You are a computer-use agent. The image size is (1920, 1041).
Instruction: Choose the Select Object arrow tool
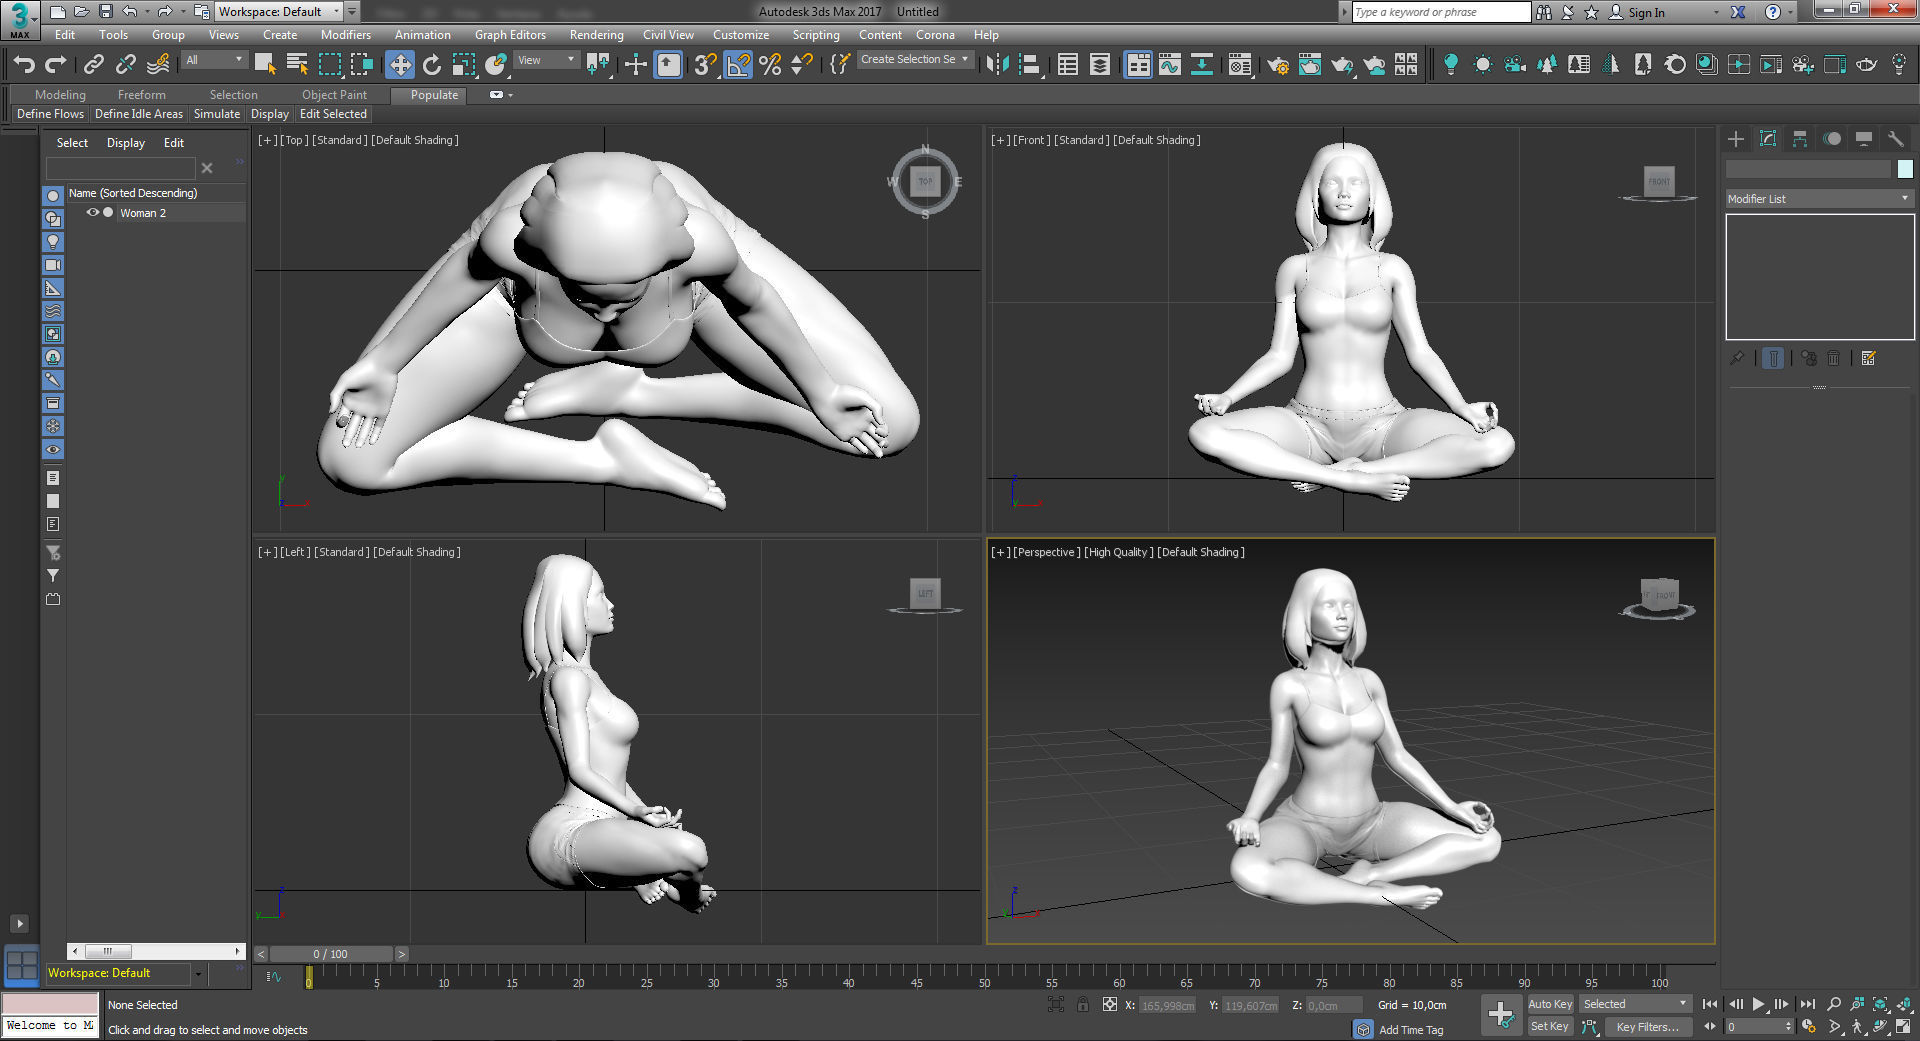pyautogui.click(x=265, y=65)
